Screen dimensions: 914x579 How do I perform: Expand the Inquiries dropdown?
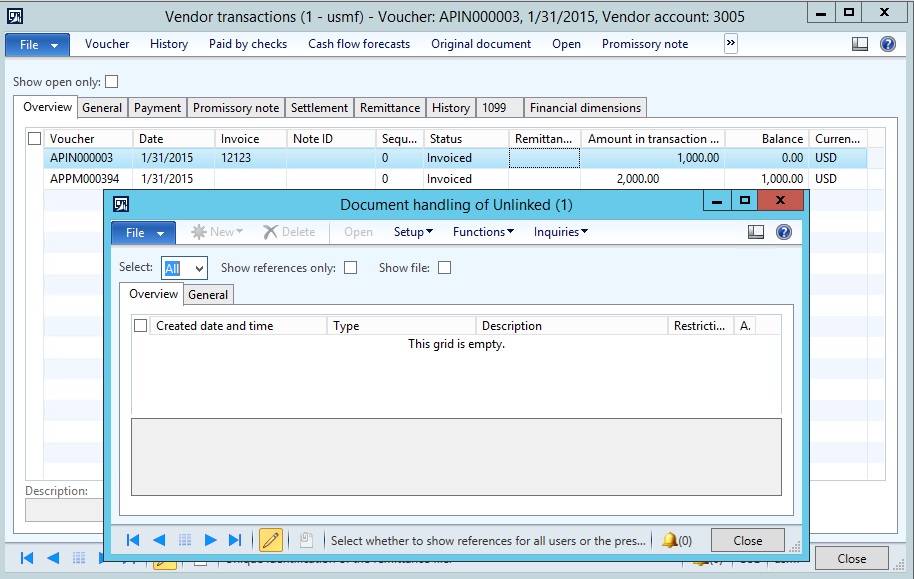(x=560, y=232)
